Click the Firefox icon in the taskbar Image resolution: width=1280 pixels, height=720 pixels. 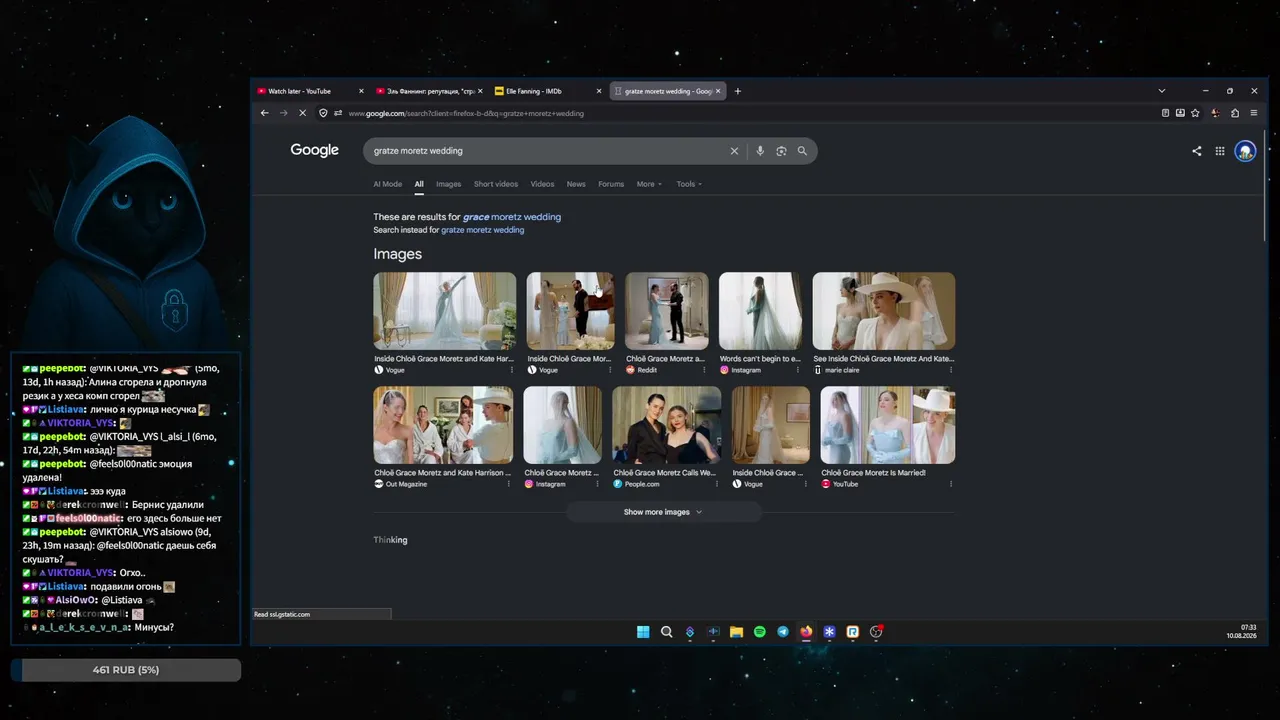pos(806,632)
